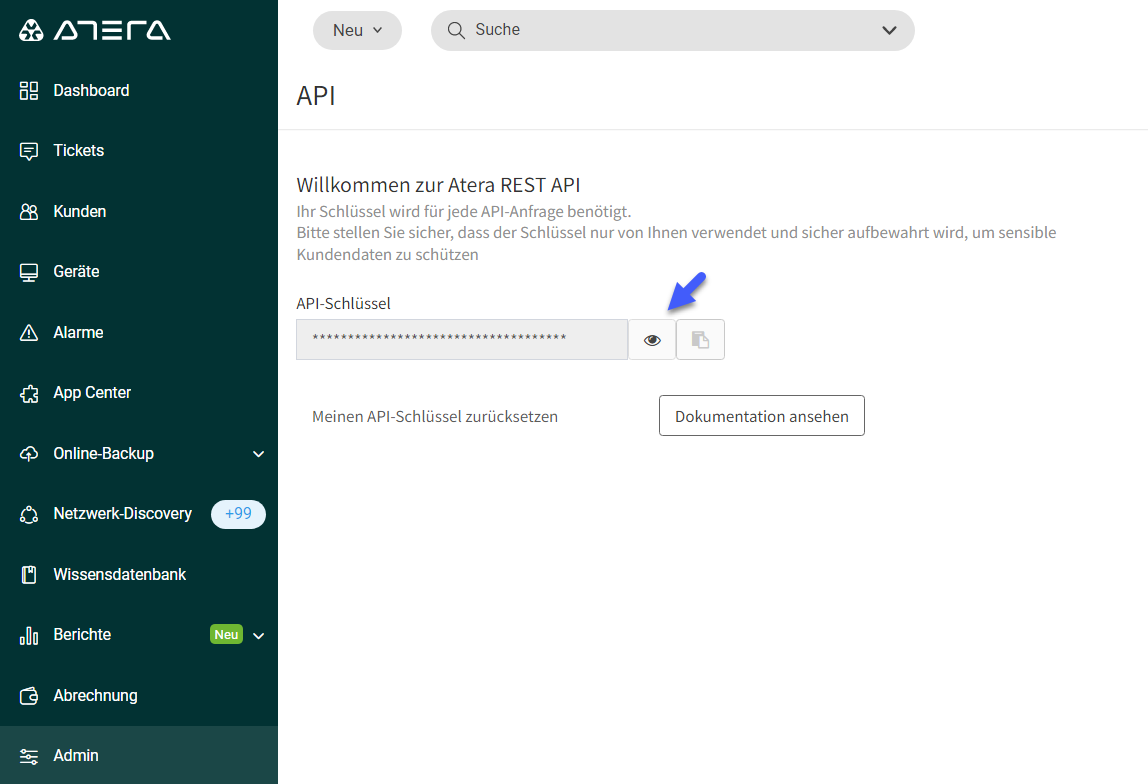Click the Atera logo

[94, 30]
